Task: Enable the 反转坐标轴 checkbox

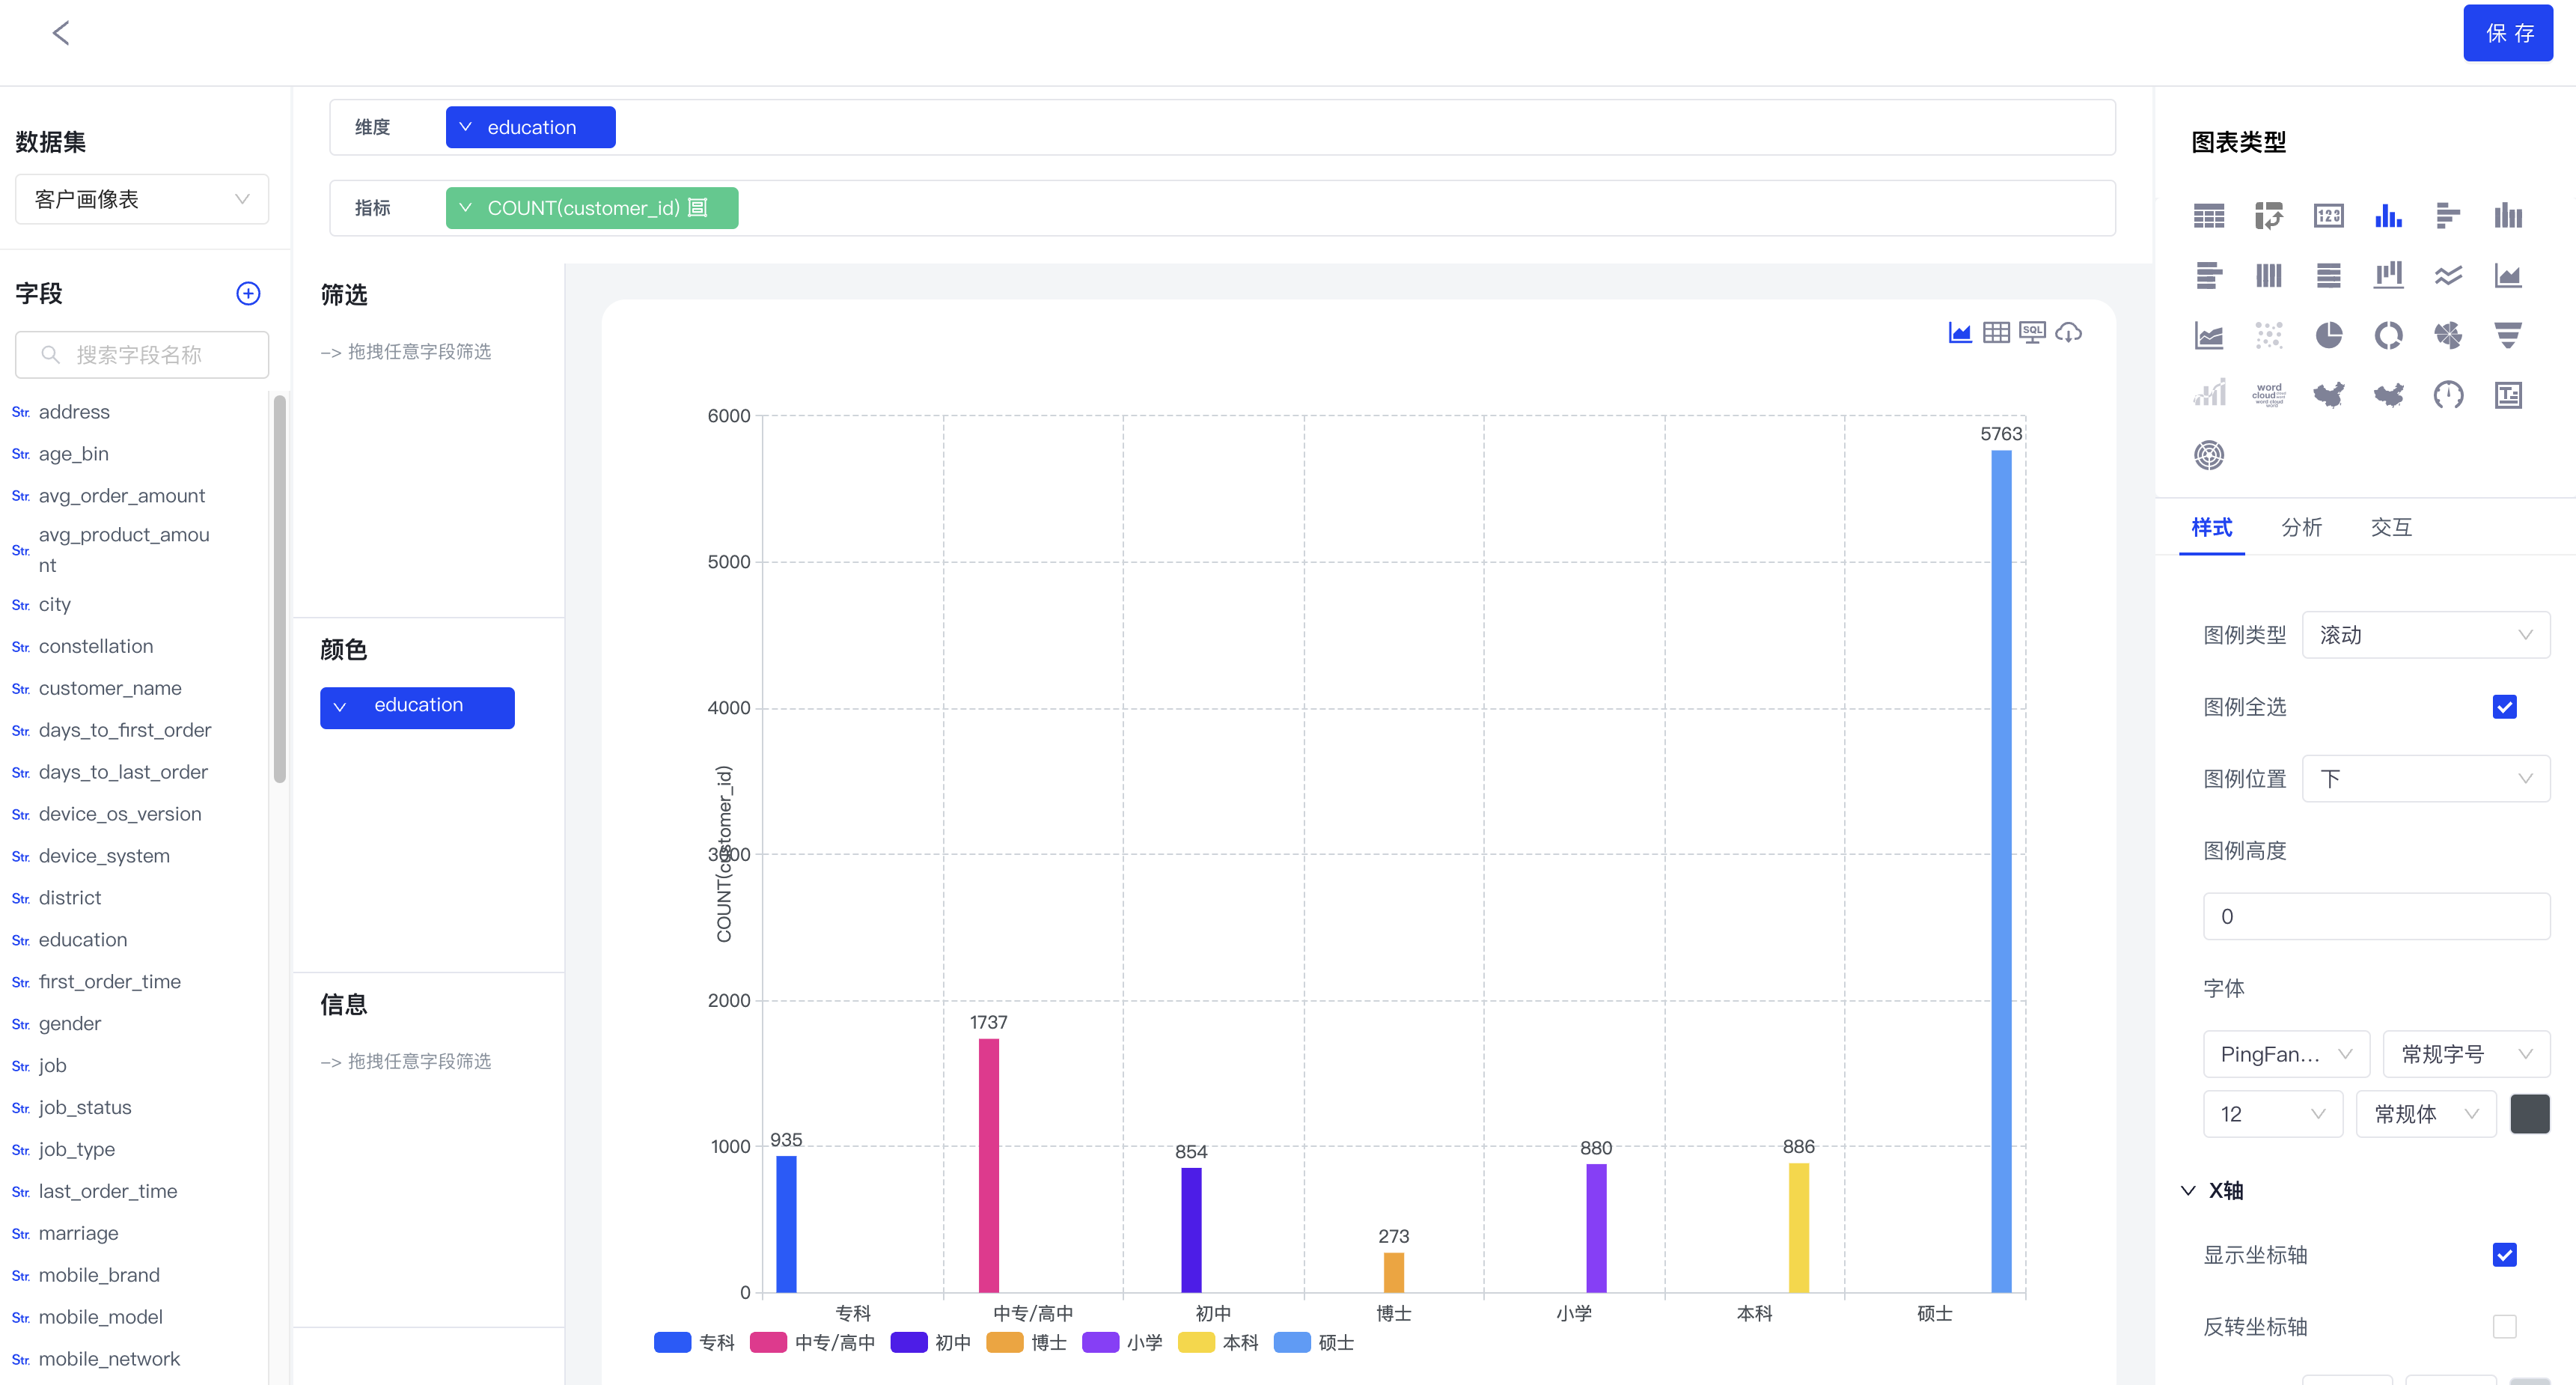Action: click(x=2503, y=1327)
